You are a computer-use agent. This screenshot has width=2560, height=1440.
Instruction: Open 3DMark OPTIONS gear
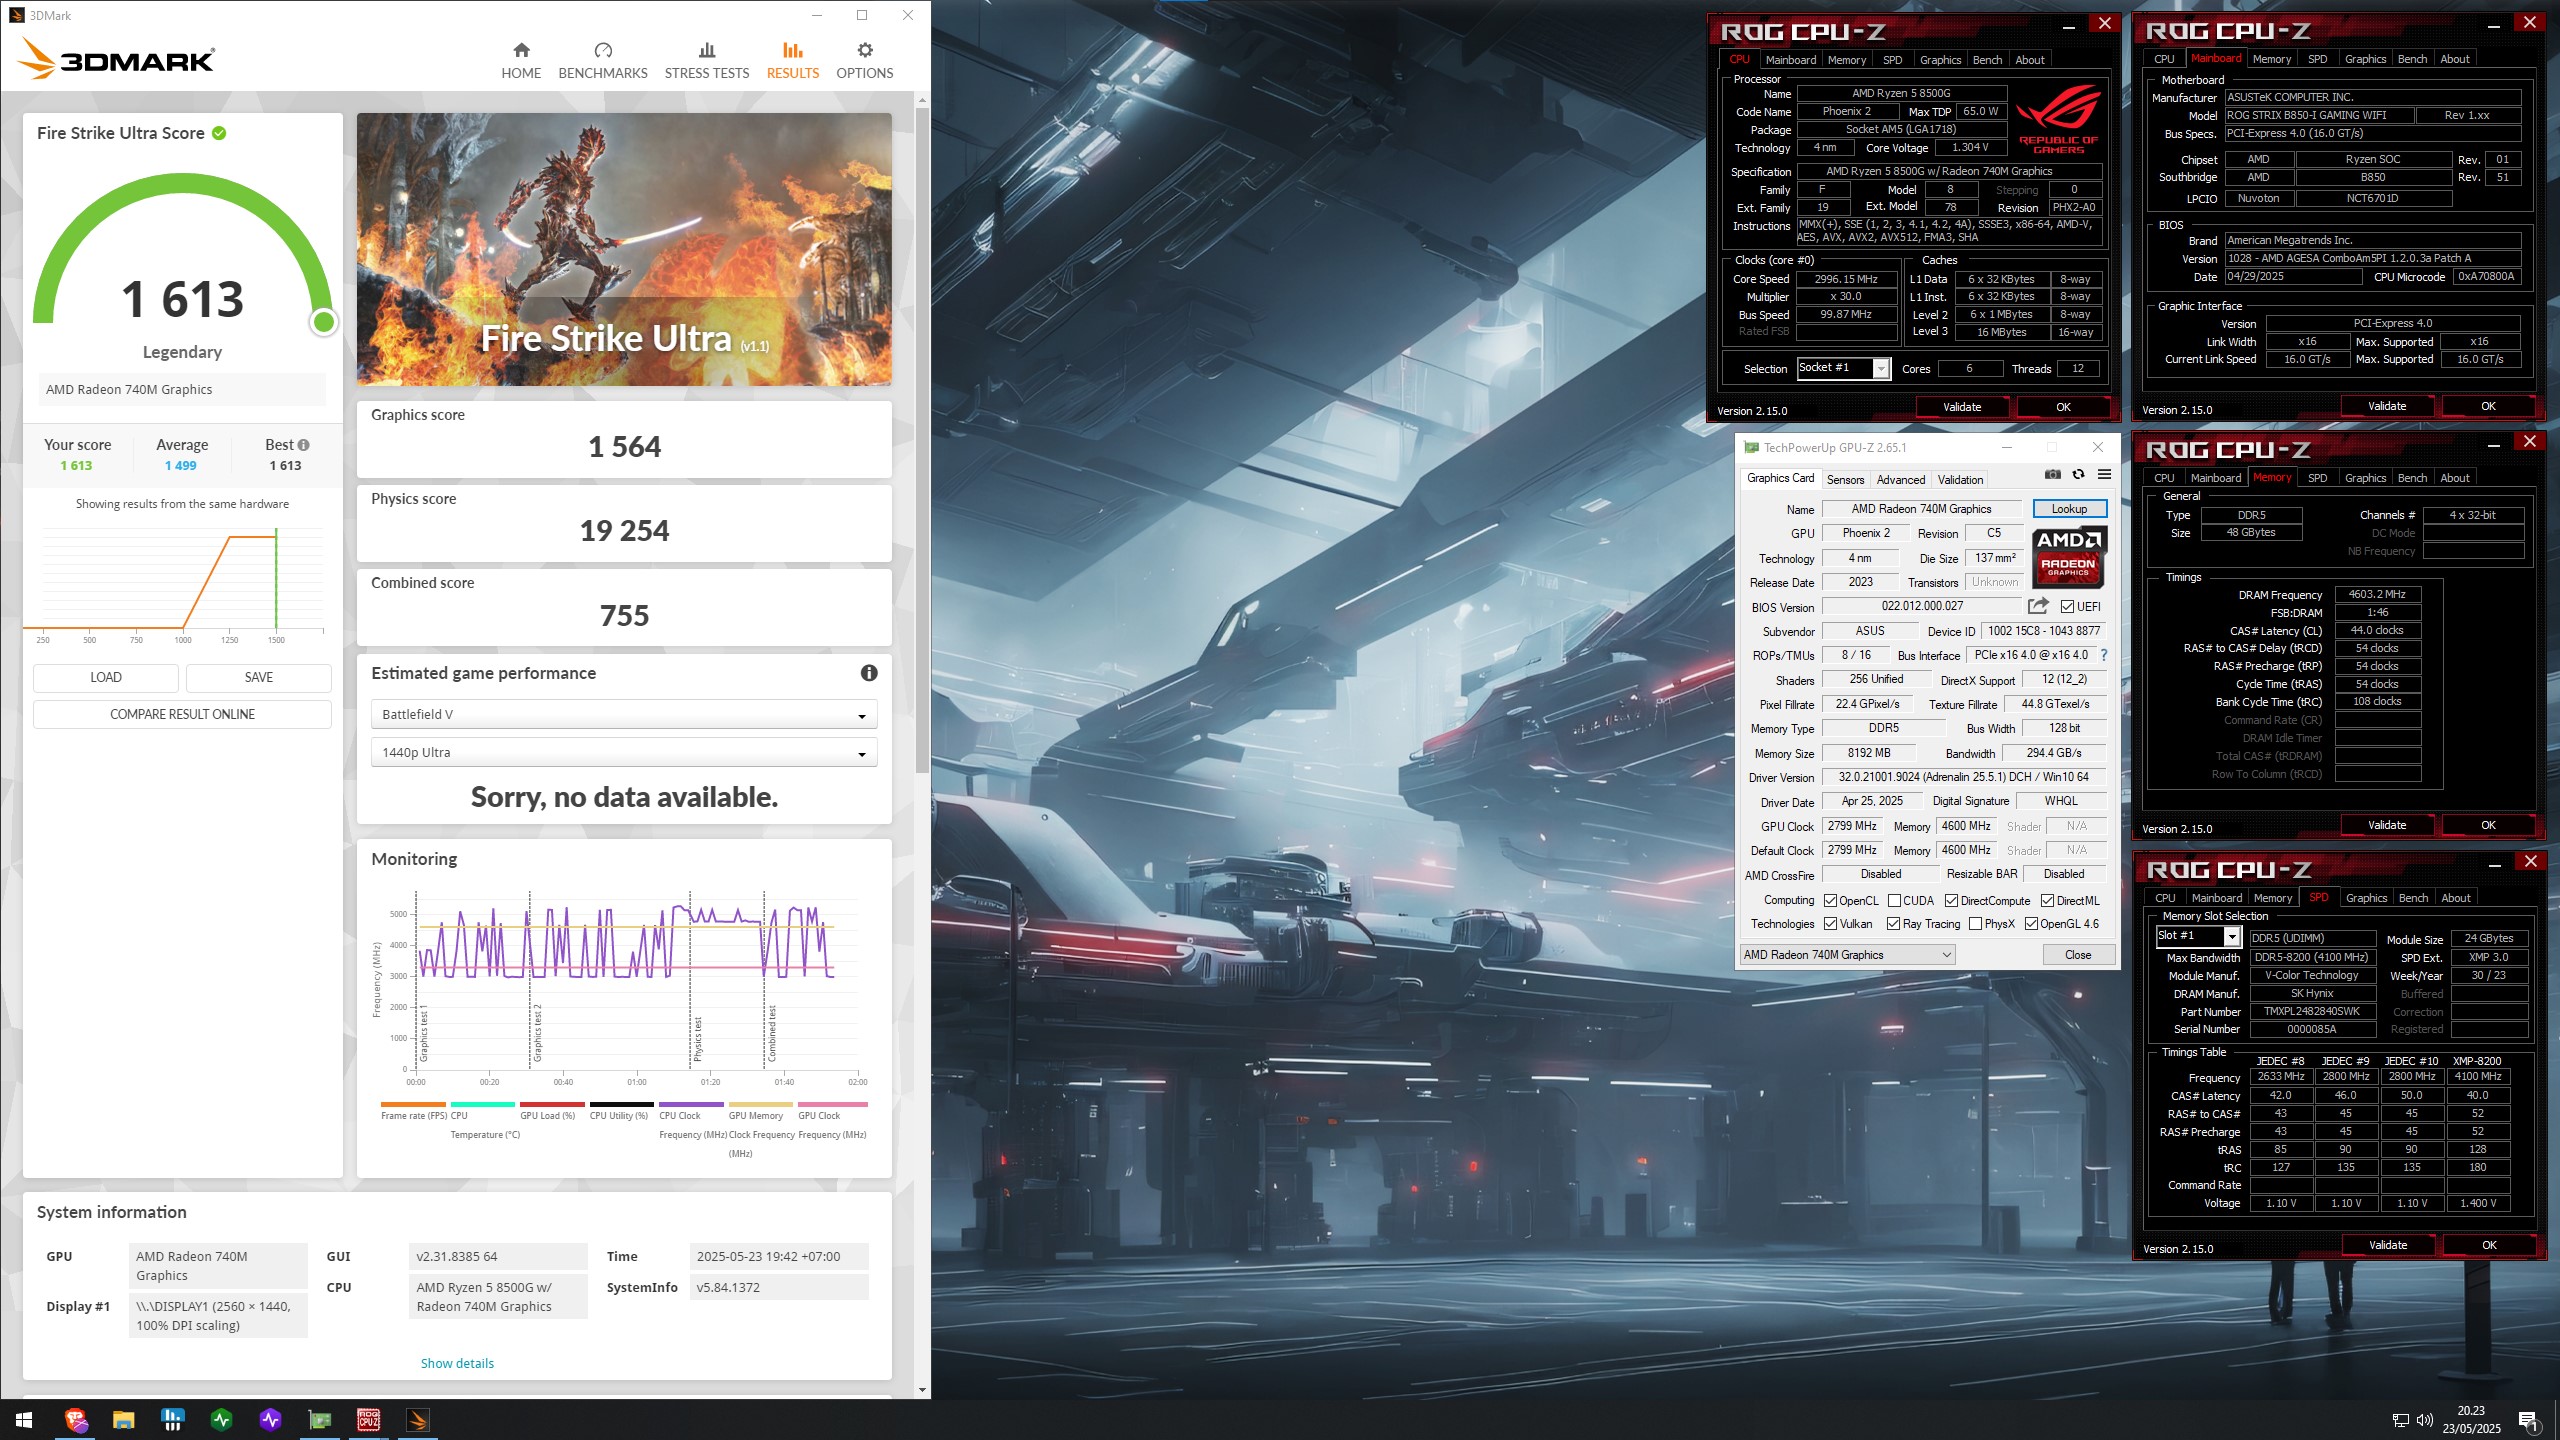point(865,61)
